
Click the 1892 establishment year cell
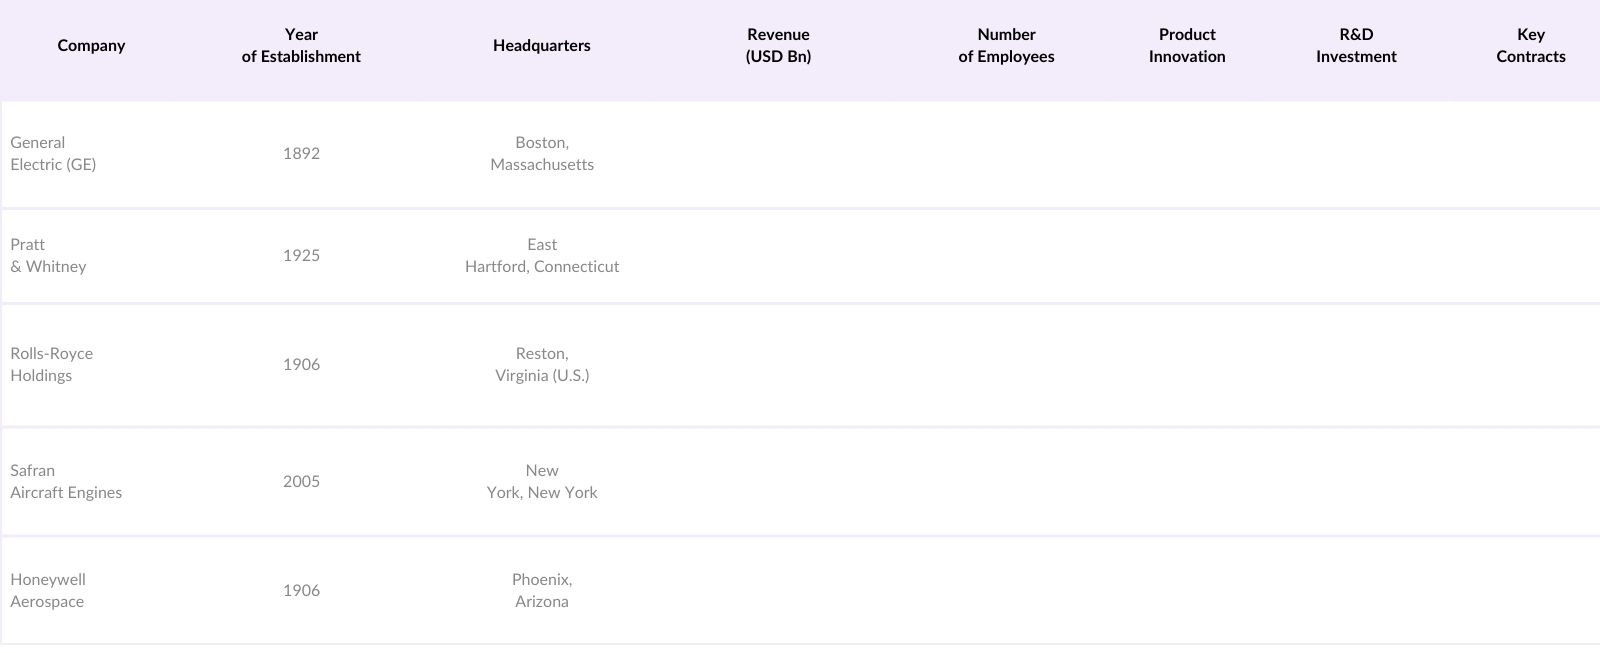click(x=301, y=154)
